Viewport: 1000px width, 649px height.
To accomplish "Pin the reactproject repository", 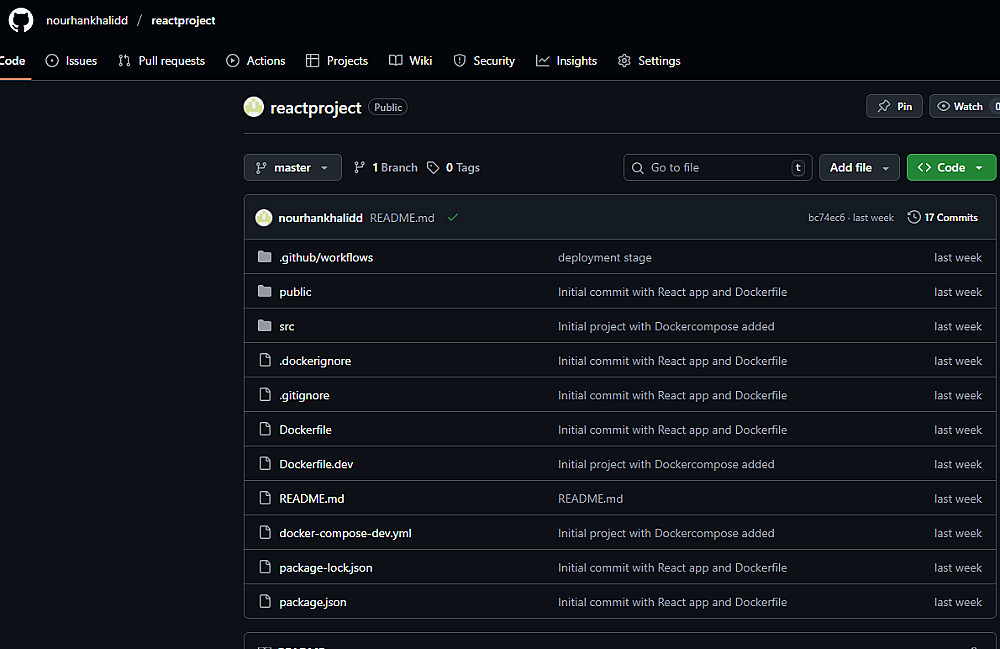I will click(x=894, y=106).
